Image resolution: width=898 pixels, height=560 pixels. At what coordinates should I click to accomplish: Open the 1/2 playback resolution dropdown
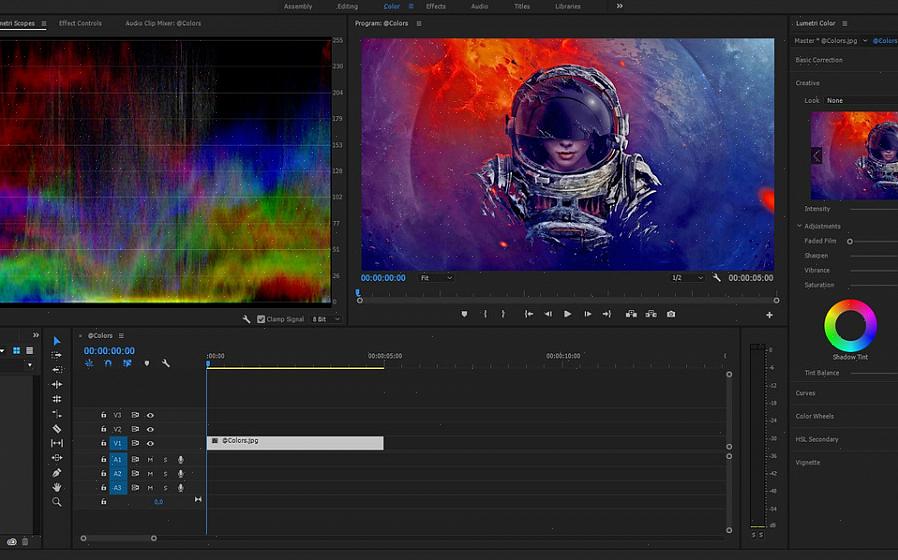click(x=687, y=278)
